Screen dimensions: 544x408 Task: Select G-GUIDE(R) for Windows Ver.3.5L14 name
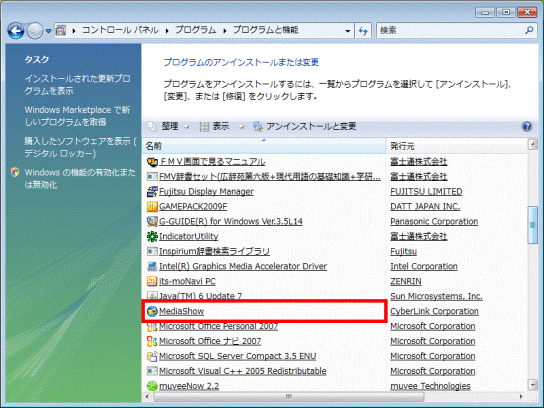tap(231, 221)
